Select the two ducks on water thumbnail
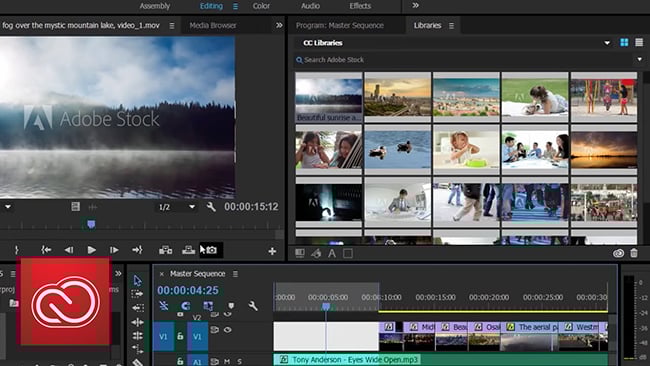Viewport: 650px width, 366px height. pos(398,149)
